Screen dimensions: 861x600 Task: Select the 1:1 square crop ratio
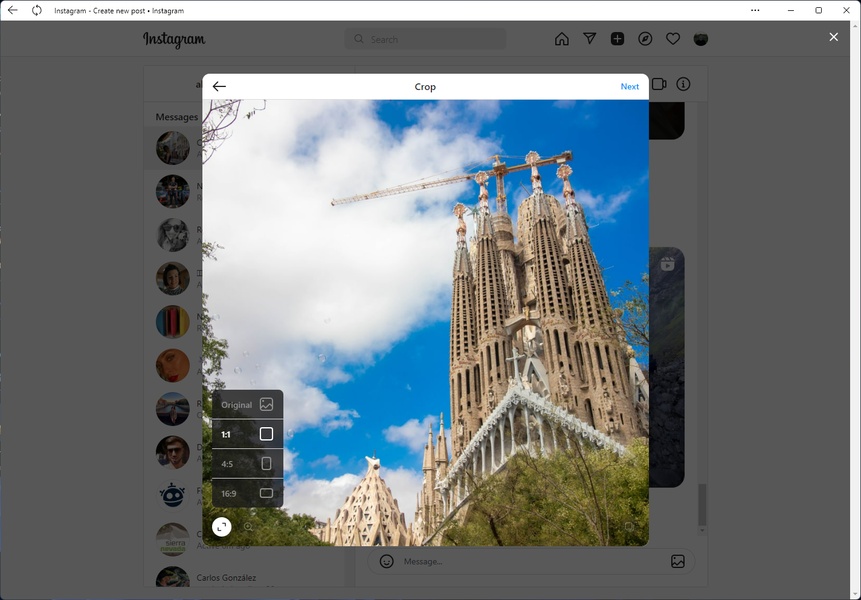pos(247,435)
